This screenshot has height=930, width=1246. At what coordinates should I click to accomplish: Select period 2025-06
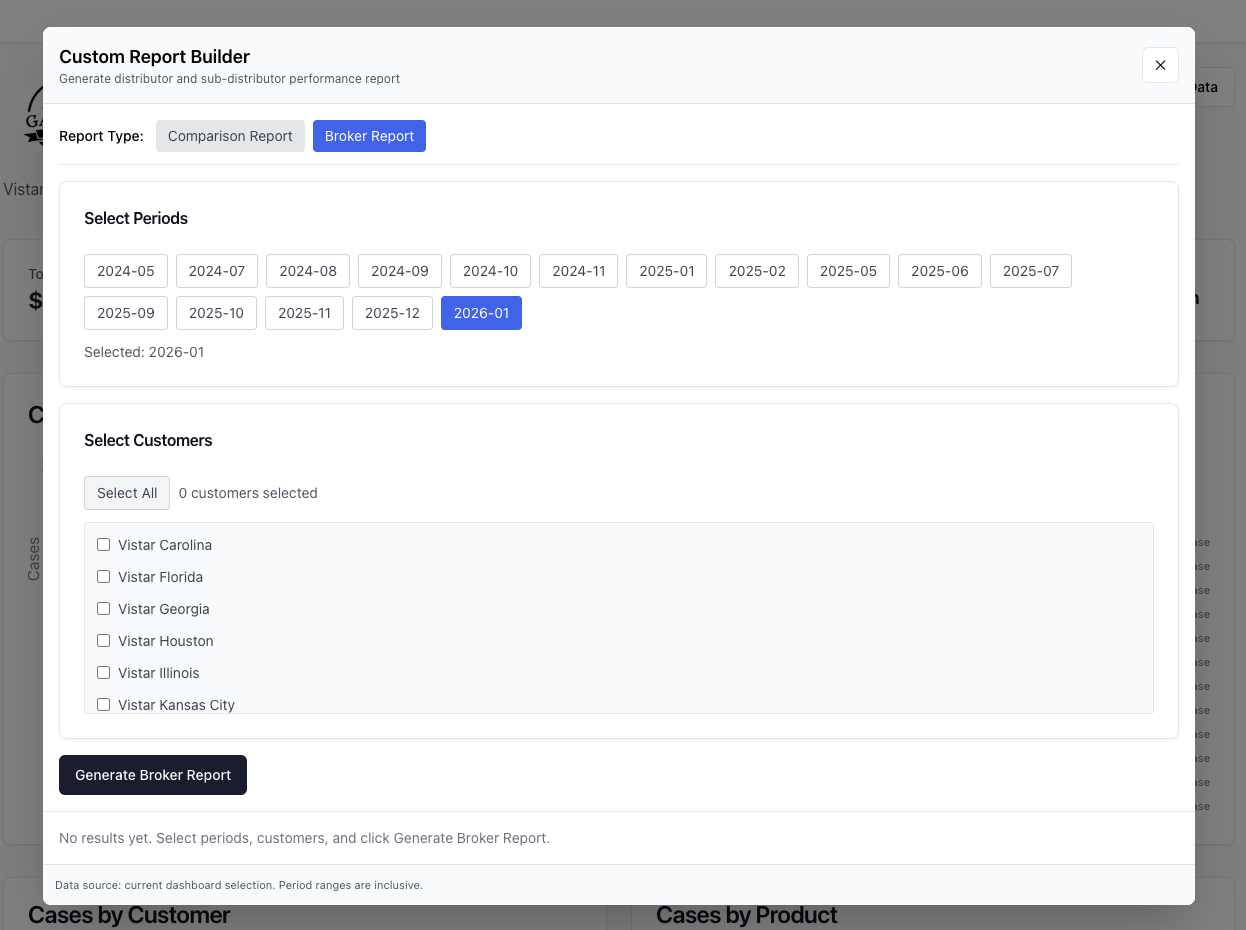940,271
